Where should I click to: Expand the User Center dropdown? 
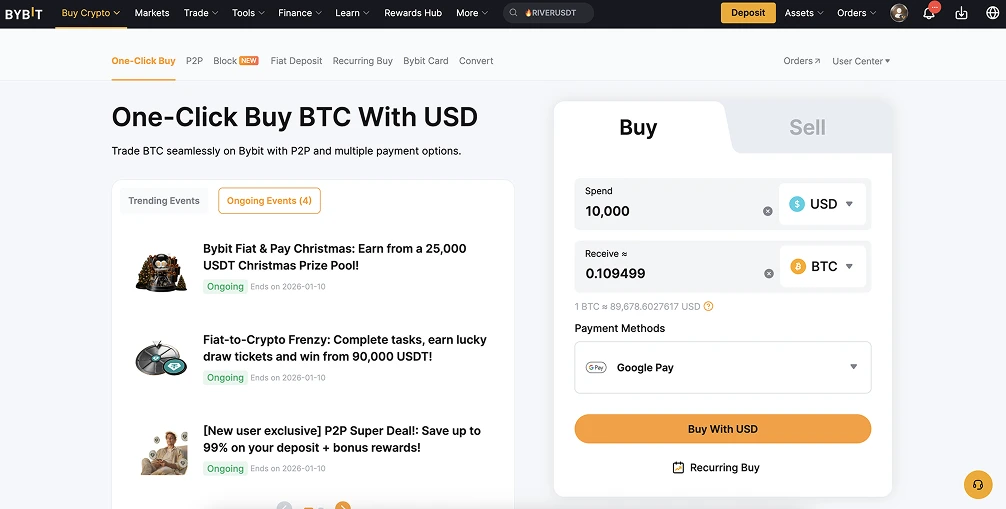861,61
